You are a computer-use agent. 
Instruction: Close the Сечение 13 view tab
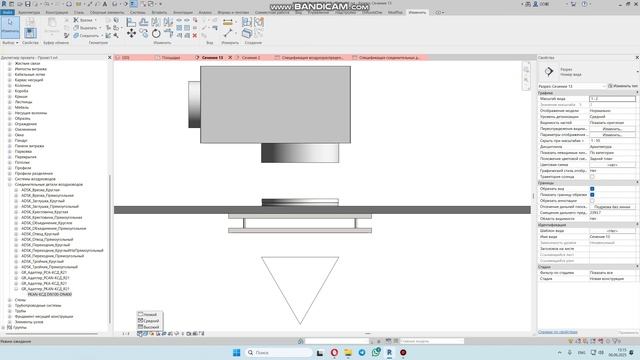230,58
